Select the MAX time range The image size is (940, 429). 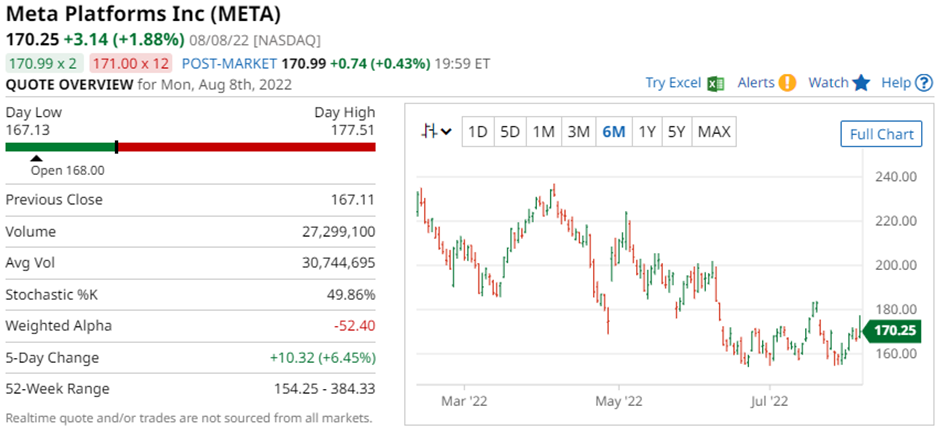pyautogui.click(x=714, y=132)
